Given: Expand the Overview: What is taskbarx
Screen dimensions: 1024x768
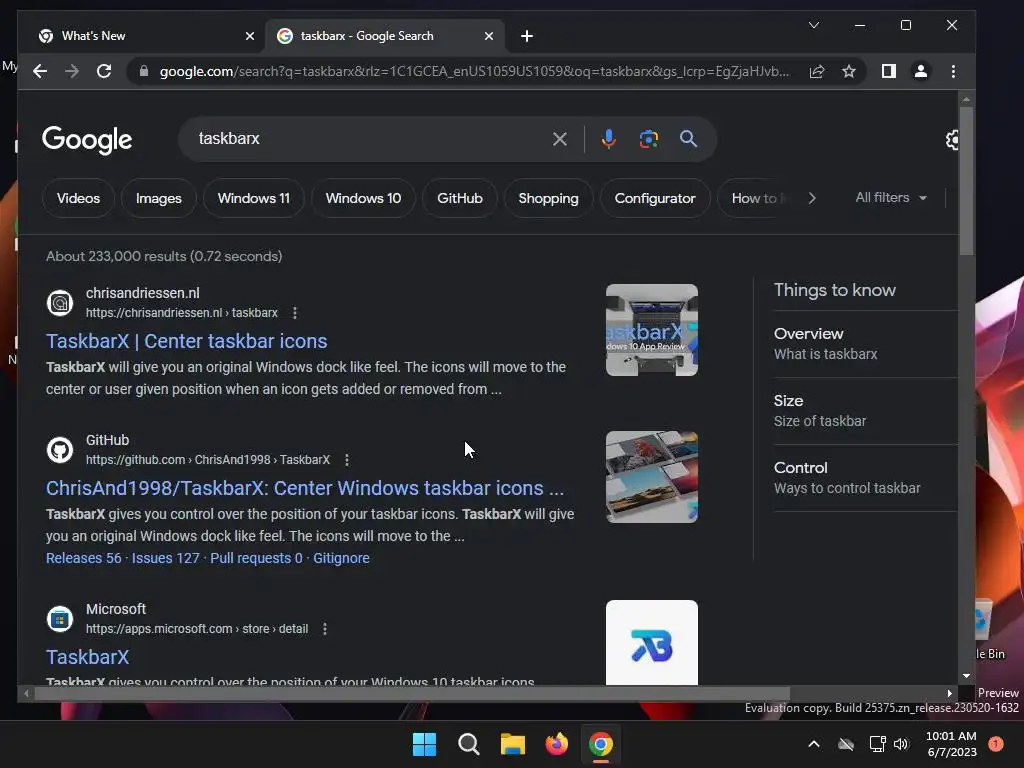Looking at the screenshot, I should pos(865,344).
